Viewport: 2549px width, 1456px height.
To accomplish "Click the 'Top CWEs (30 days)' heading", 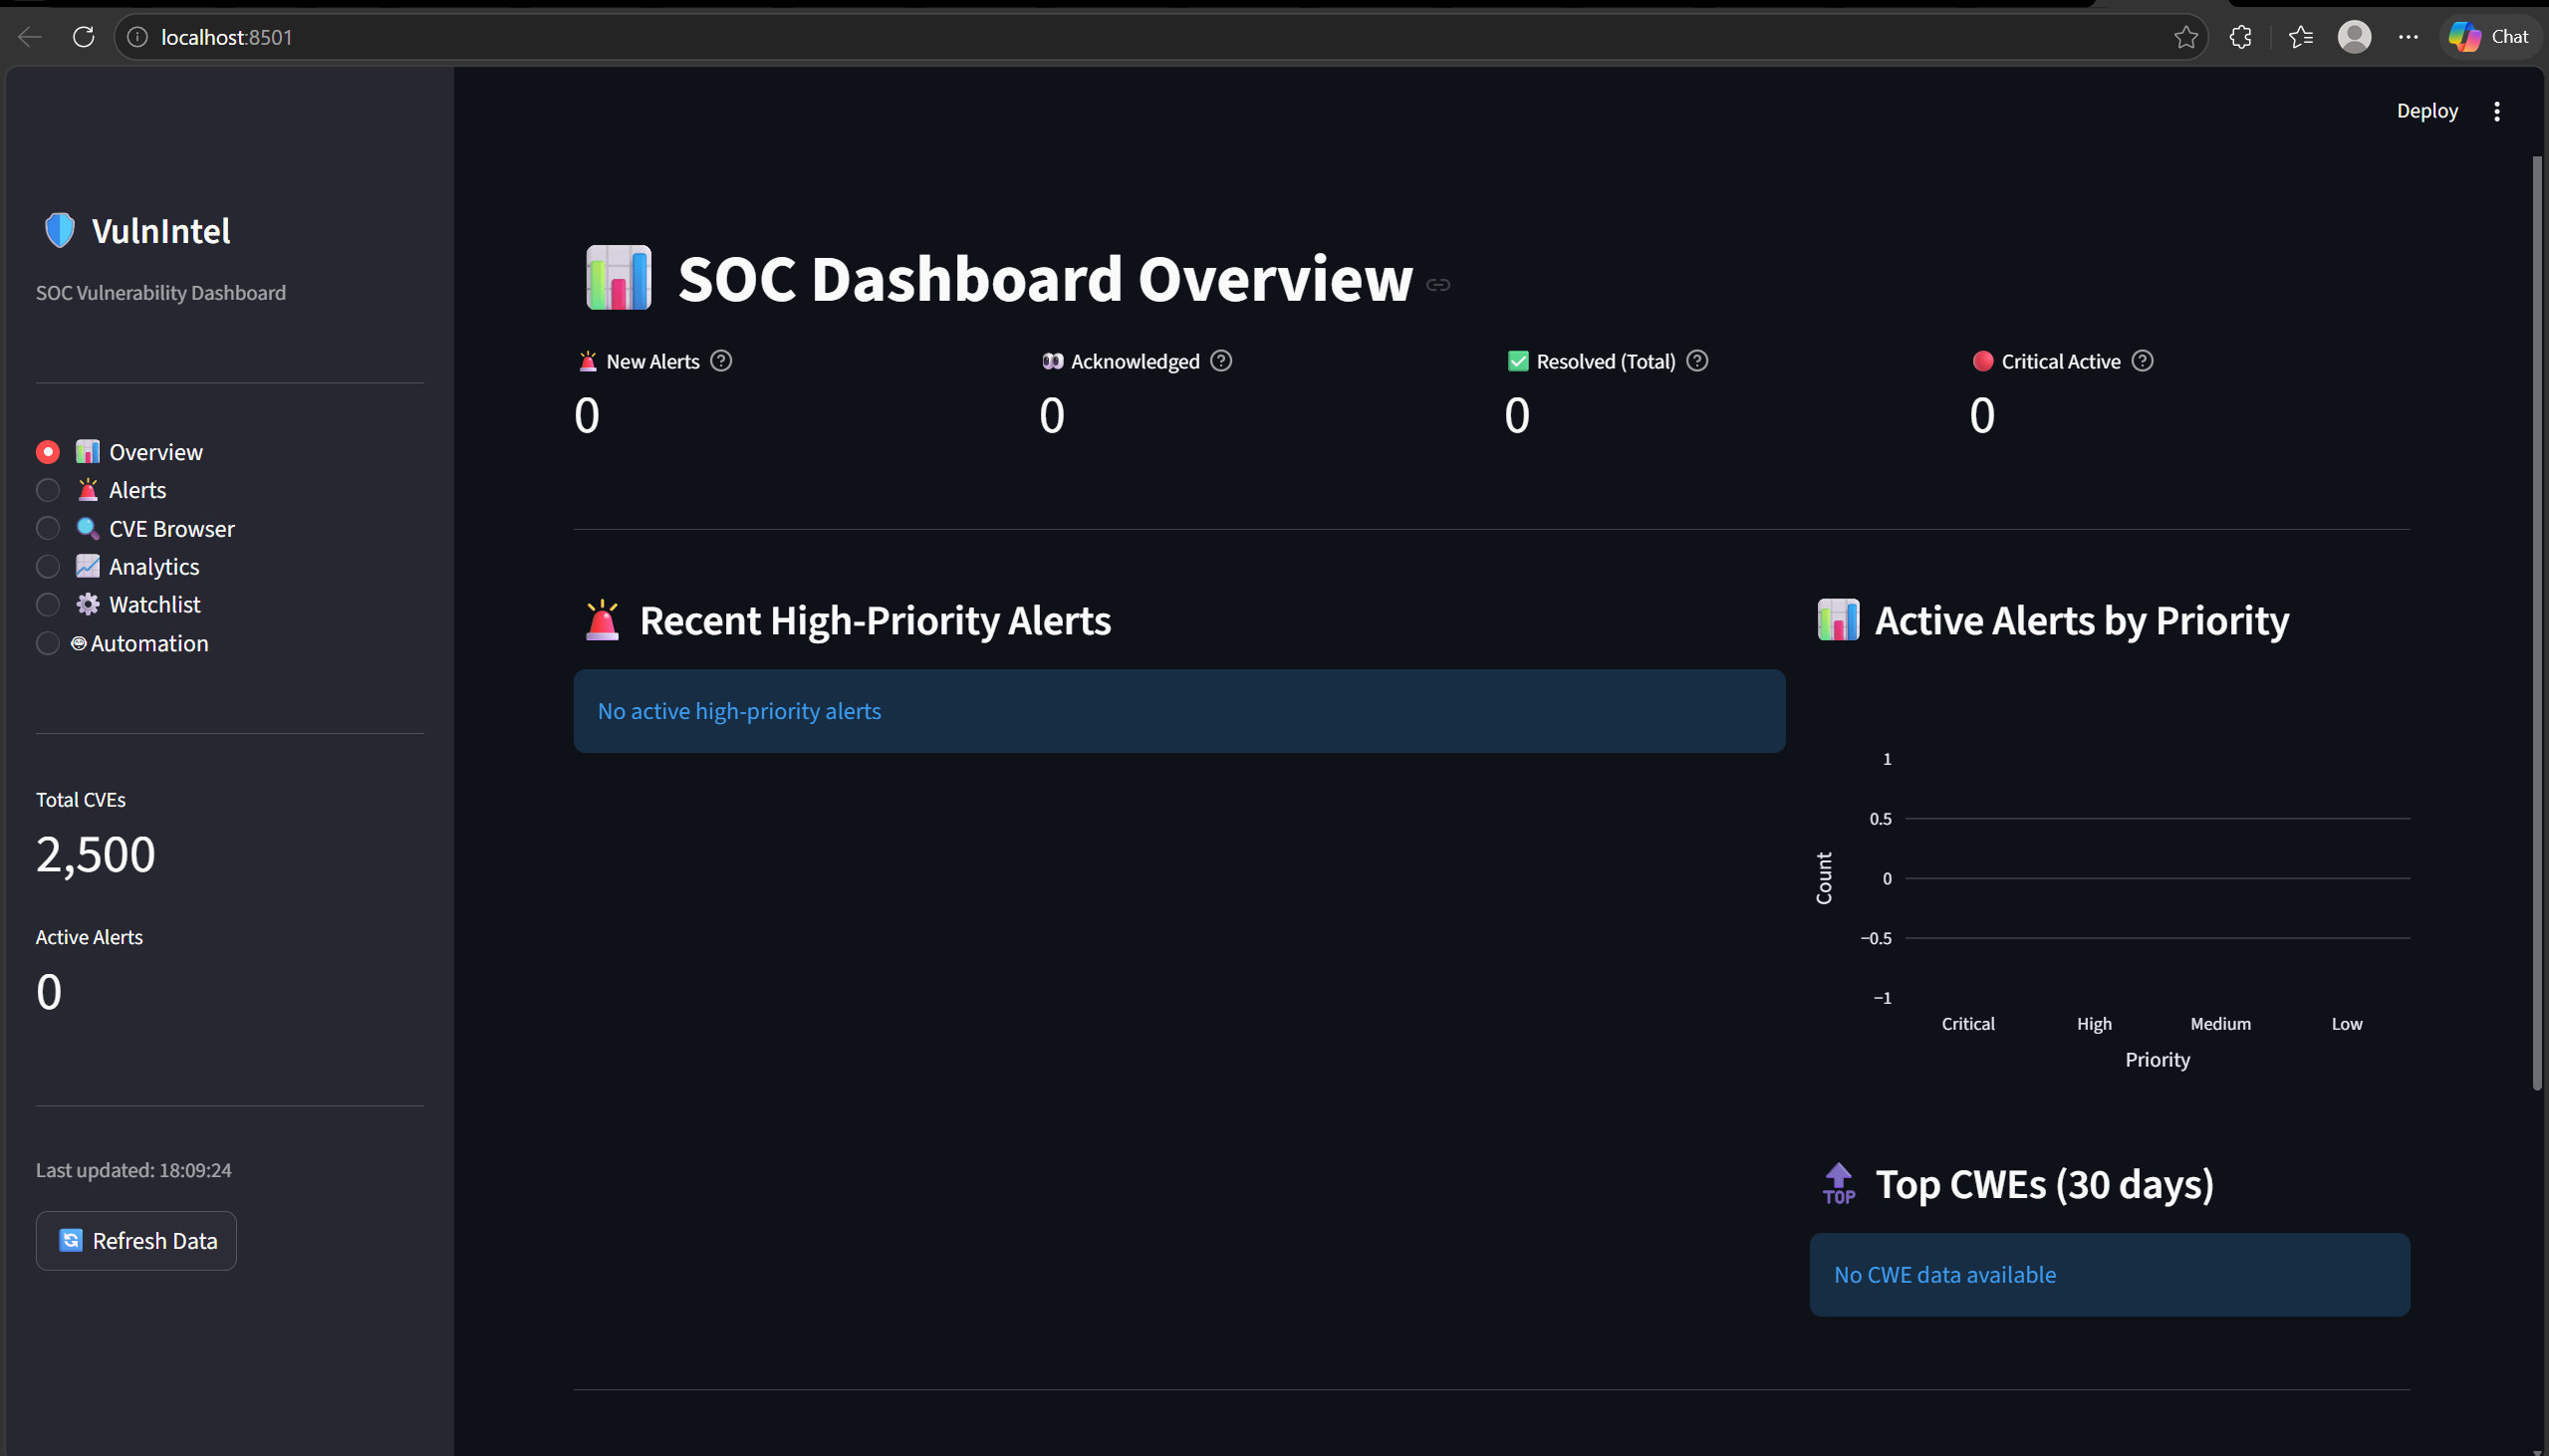I will coord(2044,1184).
